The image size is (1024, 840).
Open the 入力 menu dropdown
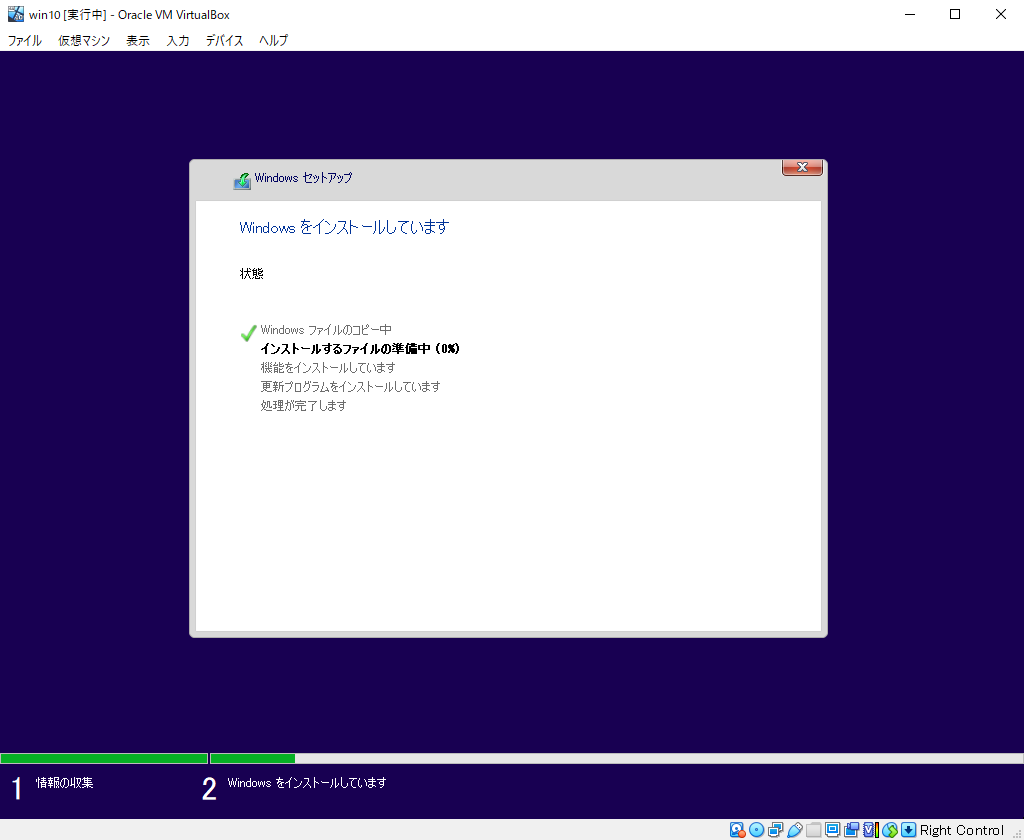point(177,41)
